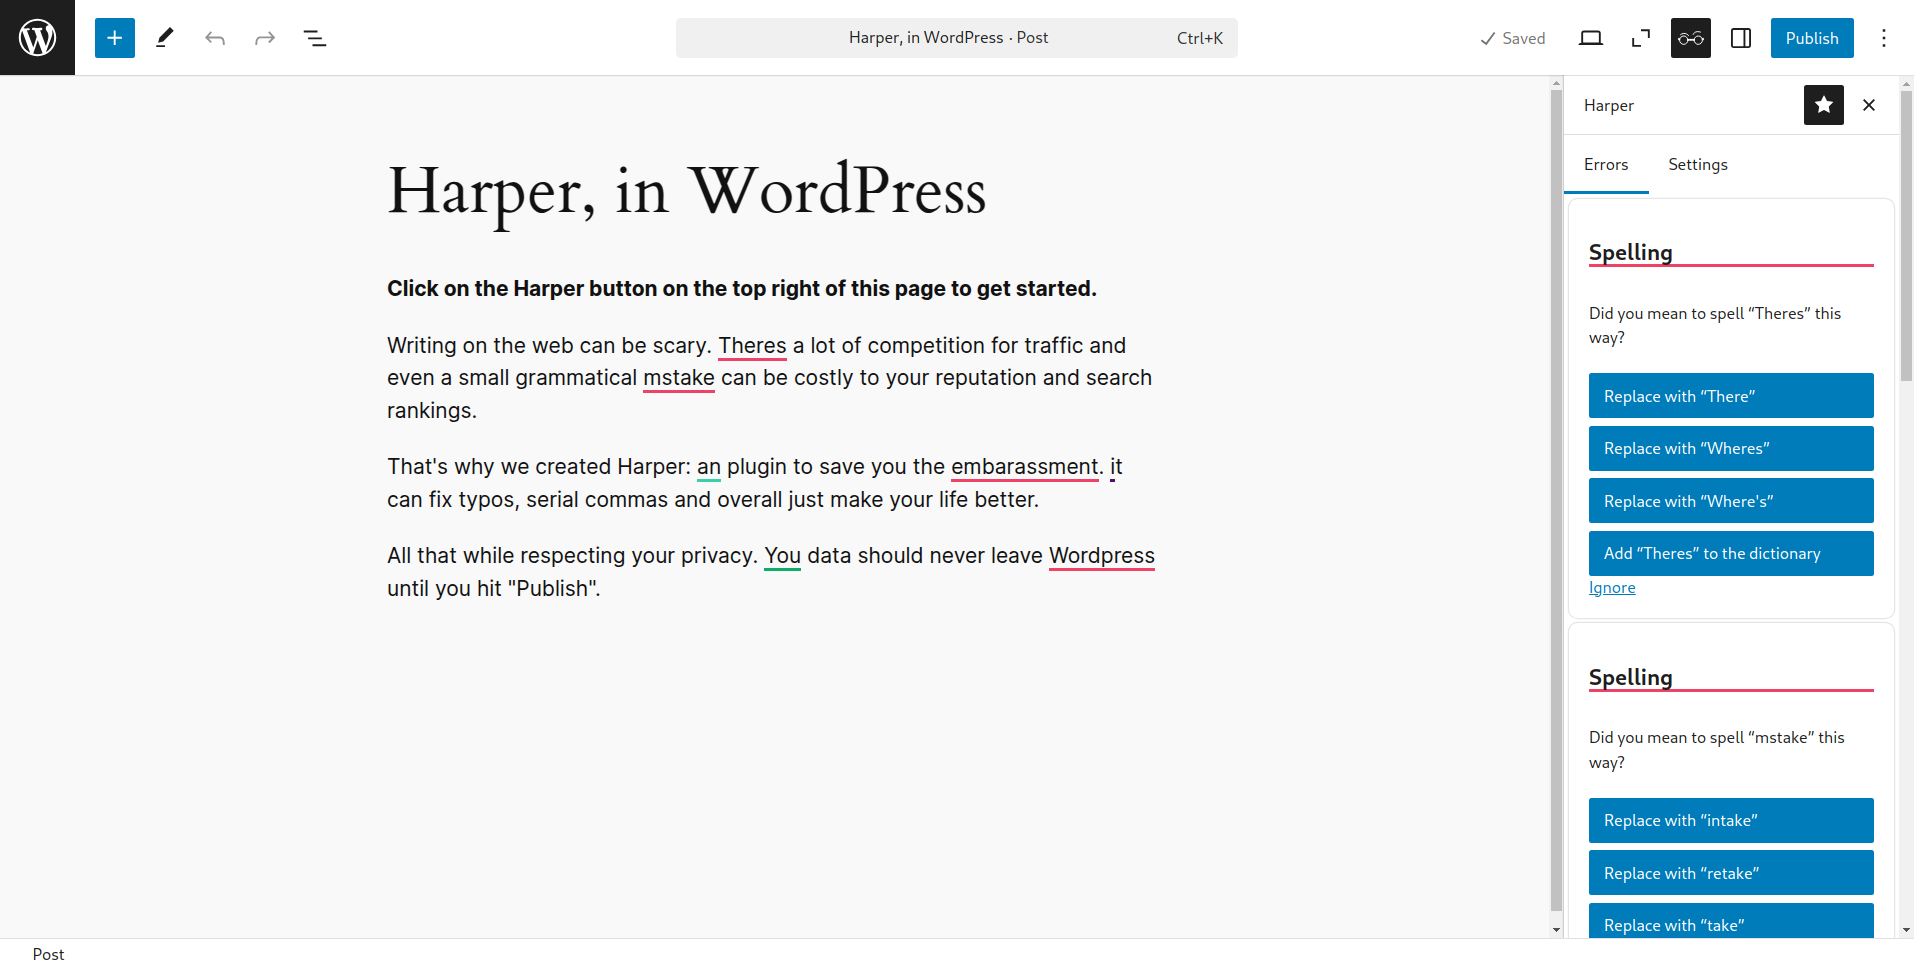Click the Harper sidebar title
Screen dimensions: 1914x969
coord(1609,105)
